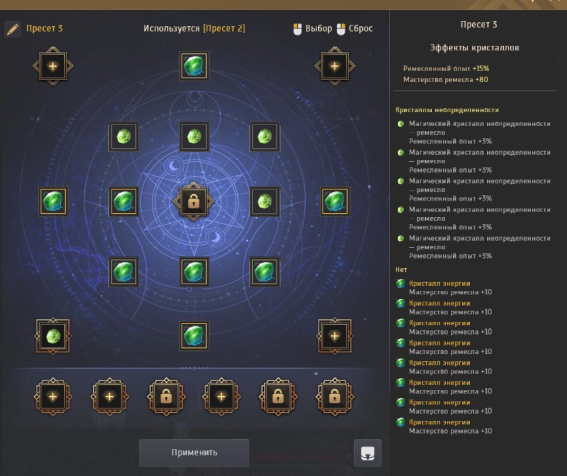Select the energy crystal at far left middle
Image resolution: width=567 pixels, height=476 pixels.
[x=53, y=201]
